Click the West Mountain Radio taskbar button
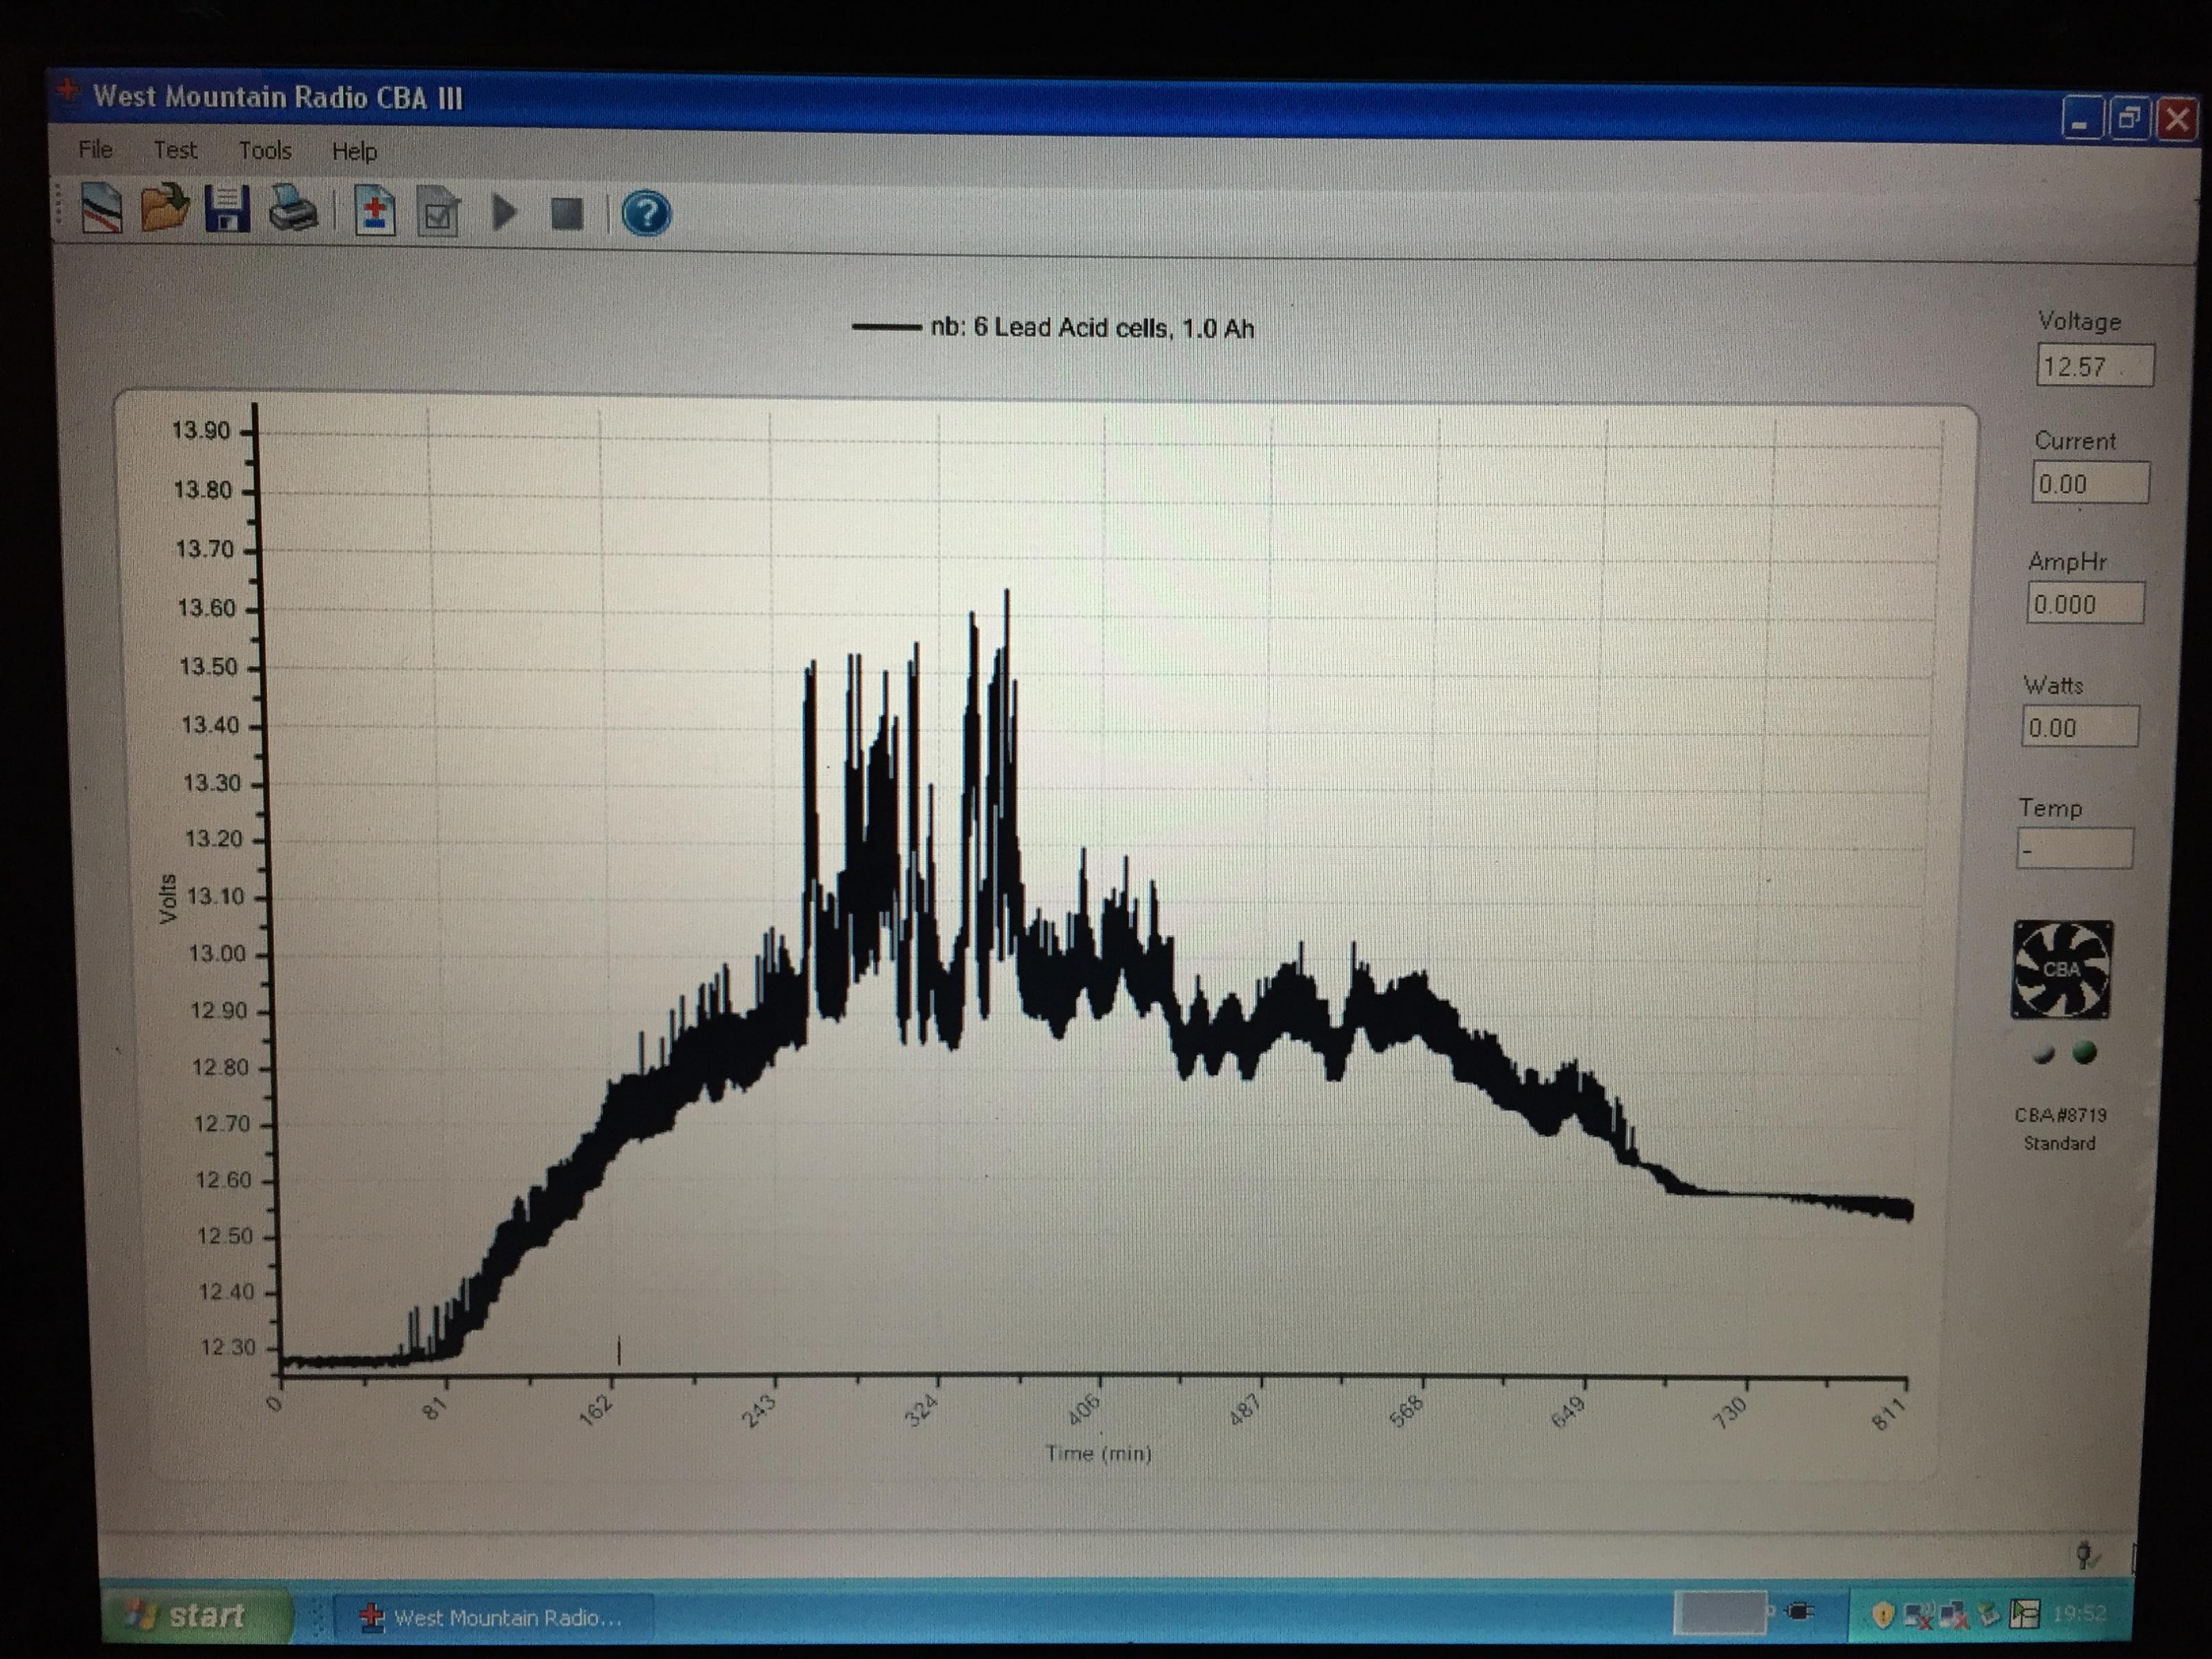 492,1617
